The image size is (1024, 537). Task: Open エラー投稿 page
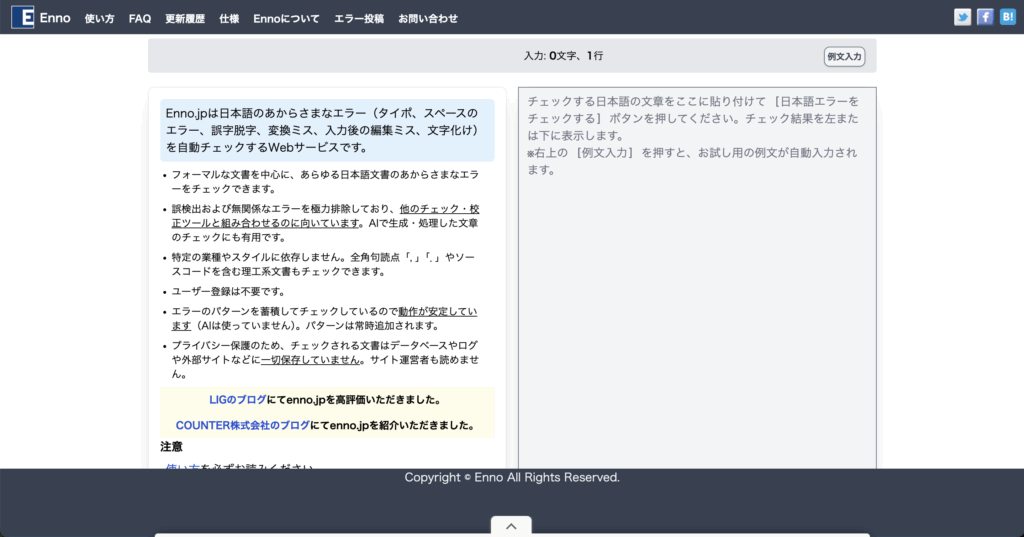click(x=359, y=19)
